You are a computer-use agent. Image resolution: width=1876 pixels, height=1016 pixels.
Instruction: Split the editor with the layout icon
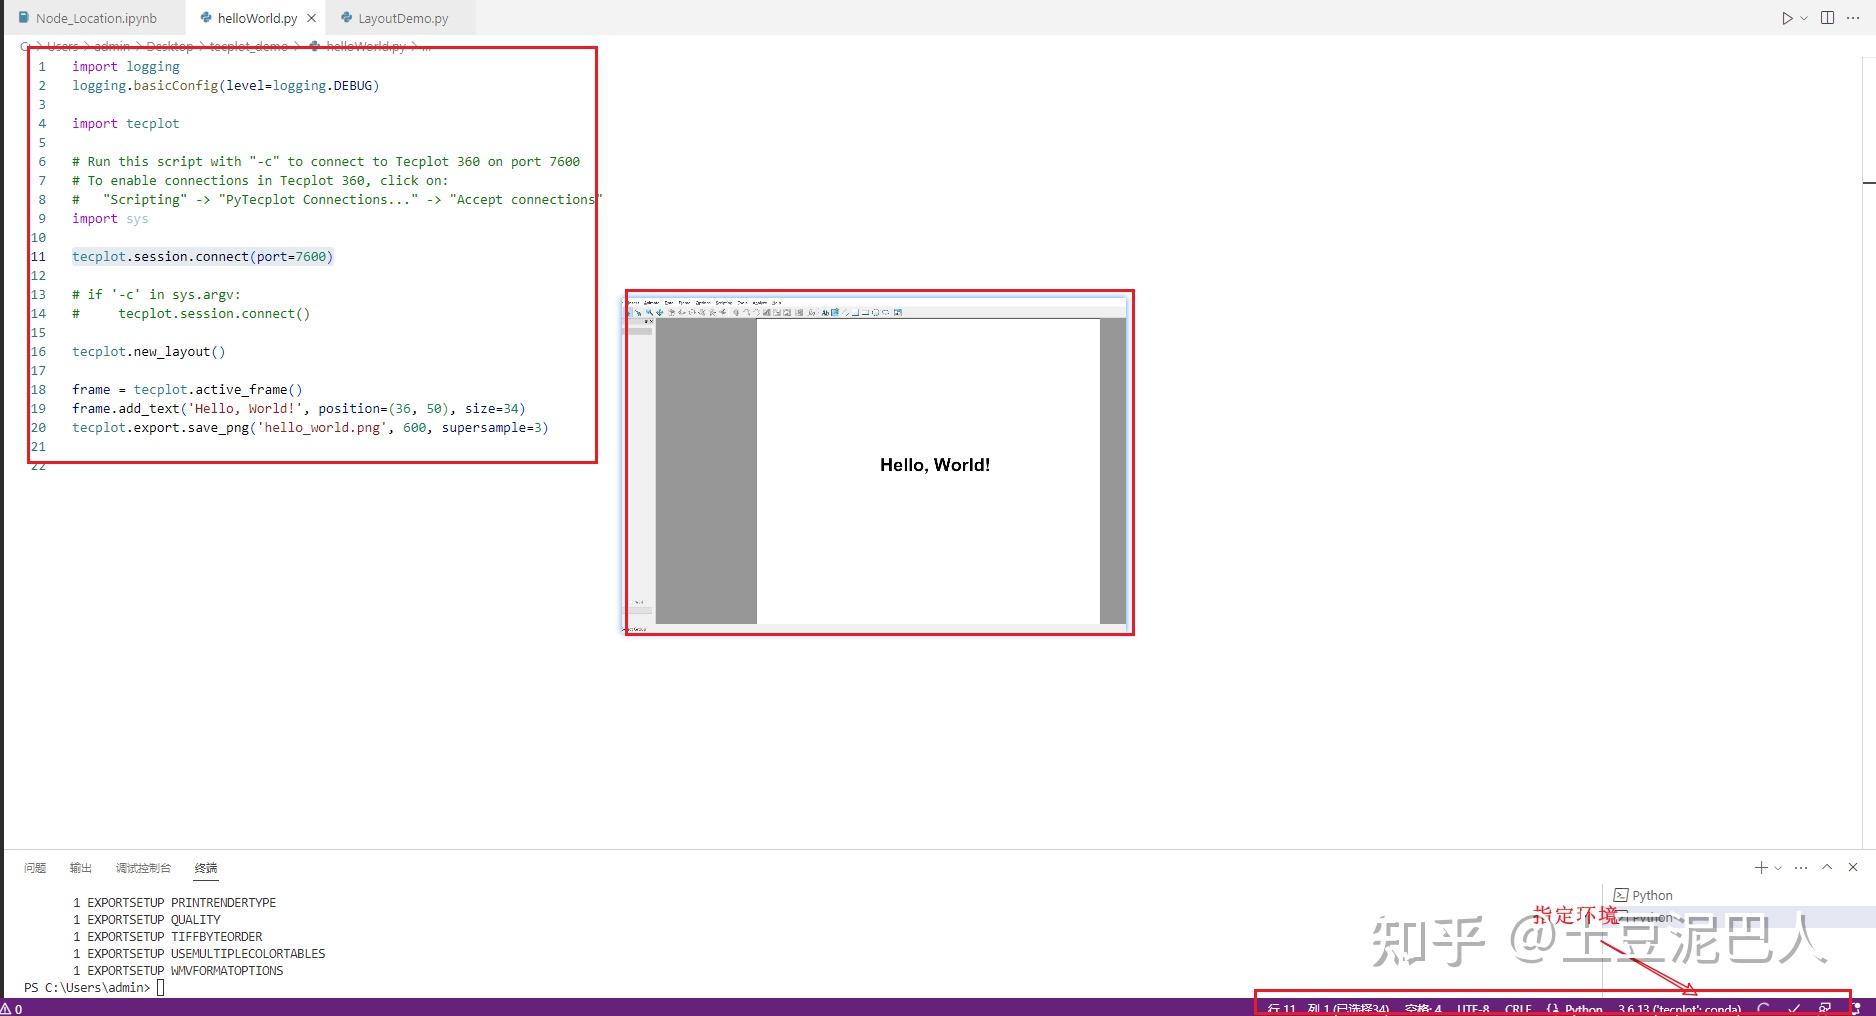pos(1827,18)
